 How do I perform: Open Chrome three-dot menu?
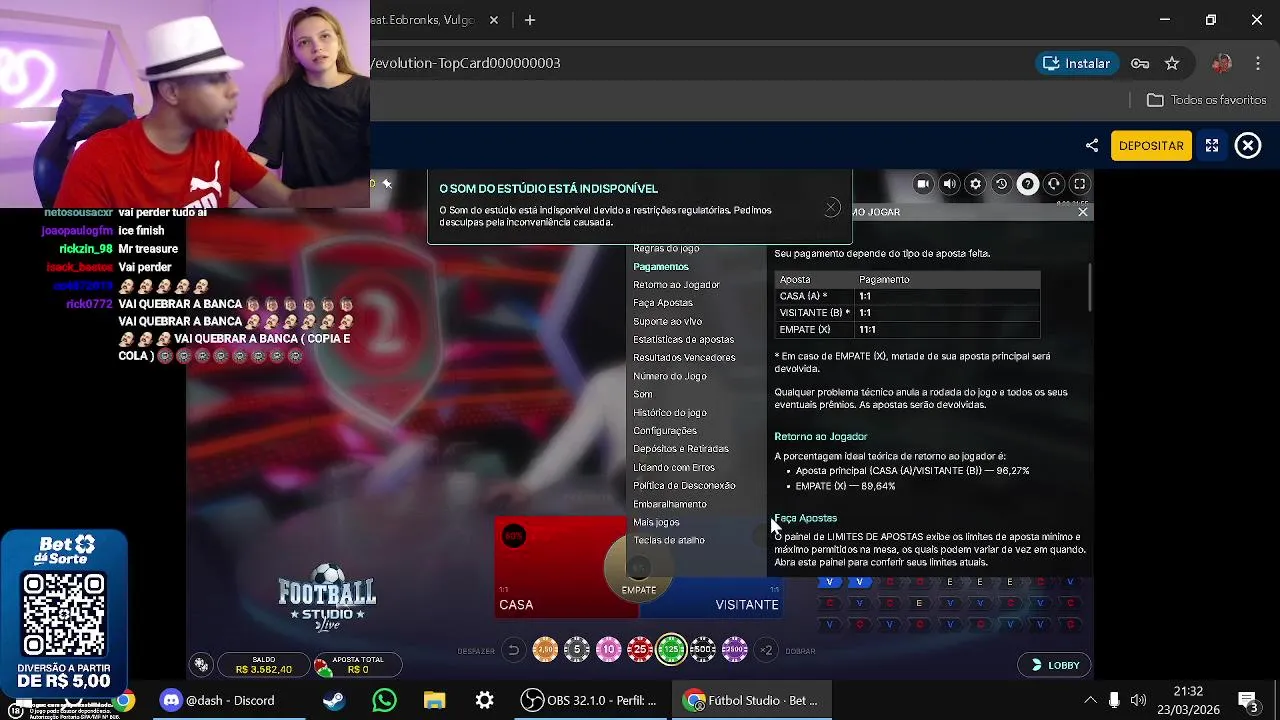tap(1258, 63)
